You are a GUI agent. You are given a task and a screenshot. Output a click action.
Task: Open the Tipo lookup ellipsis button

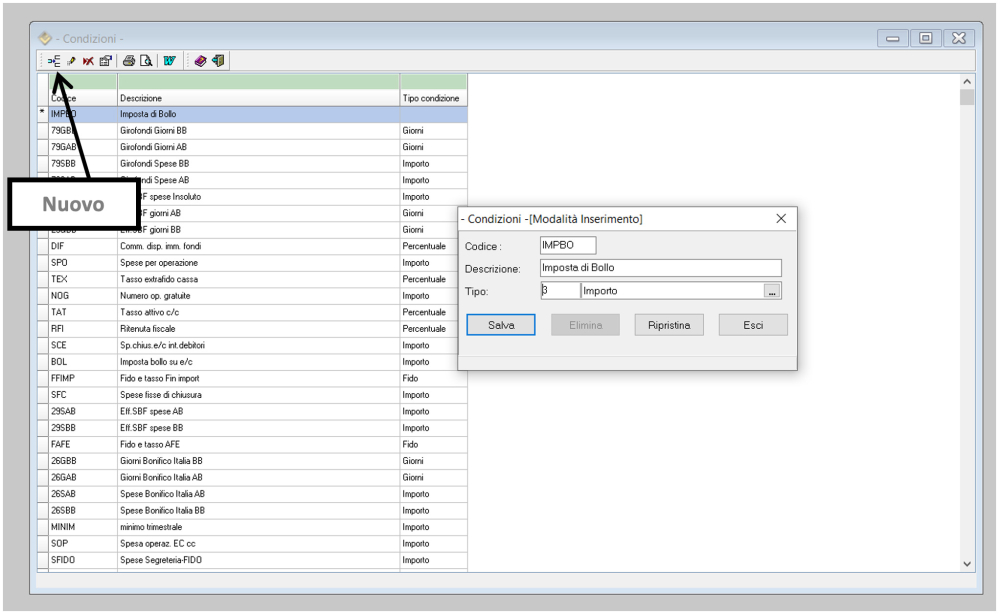coord(771,291)
